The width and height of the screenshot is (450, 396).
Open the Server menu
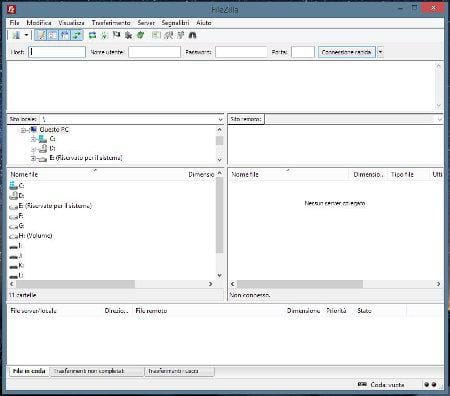coord(146,23)
